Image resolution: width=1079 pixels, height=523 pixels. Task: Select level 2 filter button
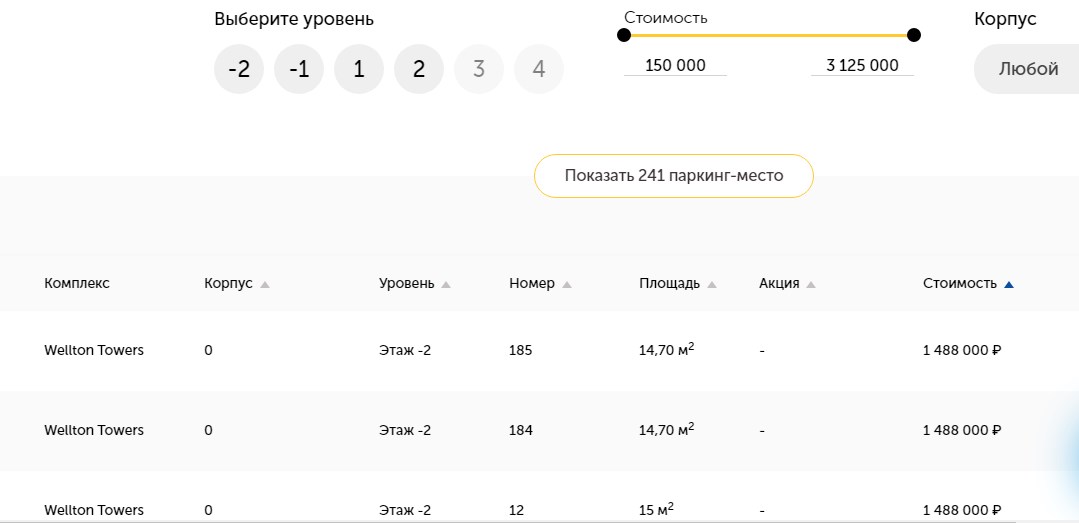[x=419, y=69]
